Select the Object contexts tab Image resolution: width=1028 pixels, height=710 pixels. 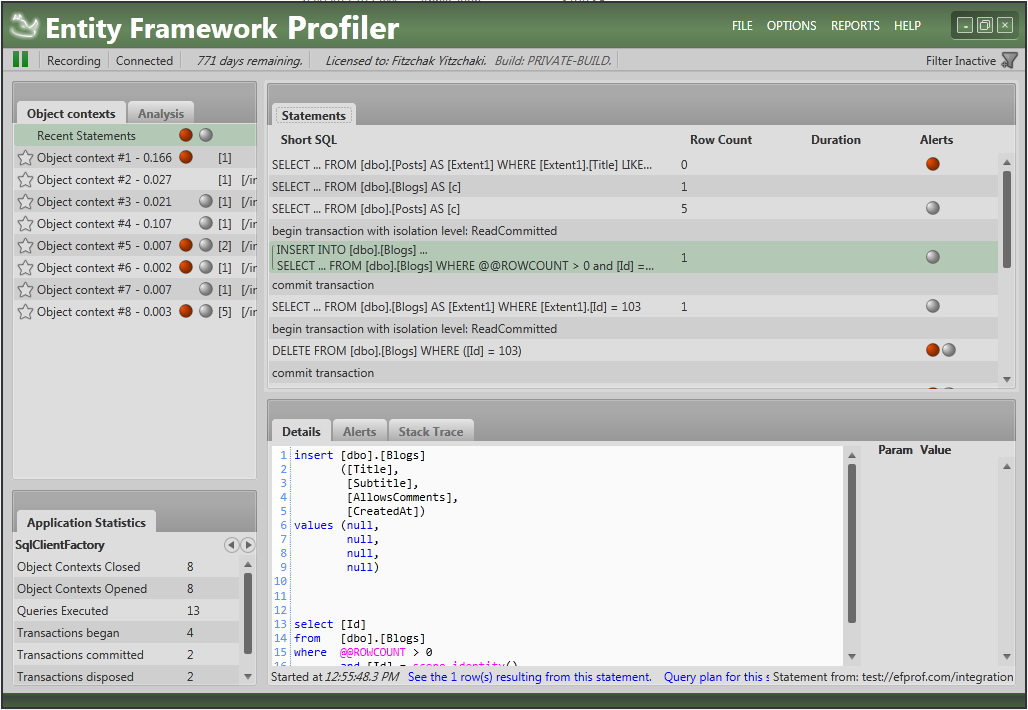[x=71, y=113]
